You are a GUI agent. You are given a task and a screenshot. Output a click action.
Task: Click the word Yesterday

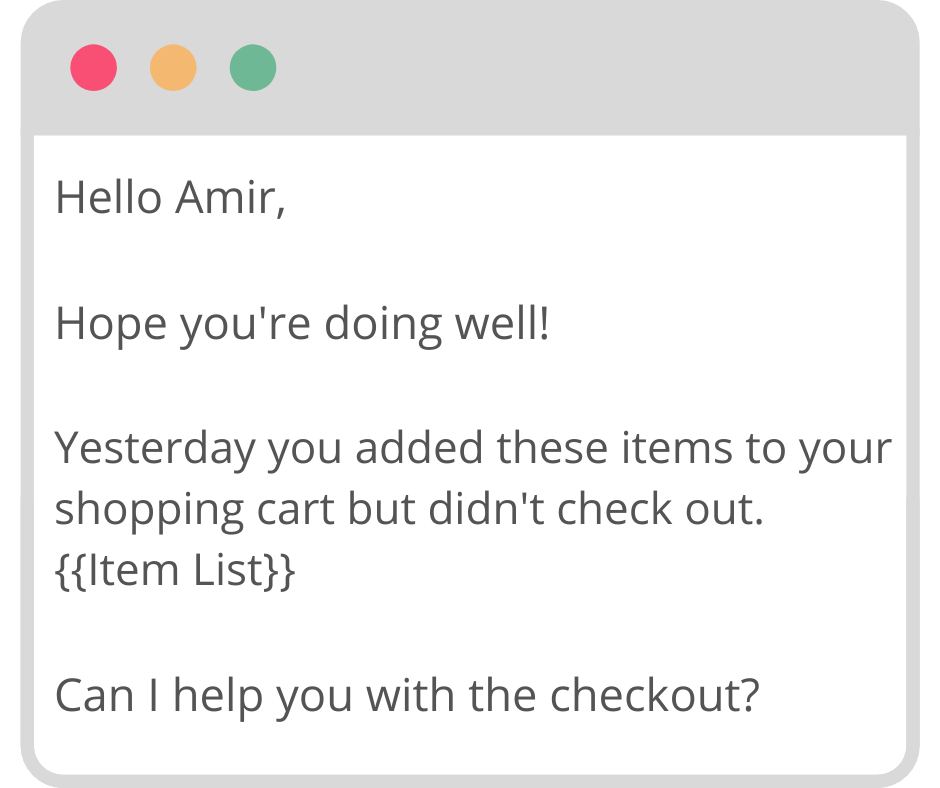pyautogui.click(x=155, y=449)
